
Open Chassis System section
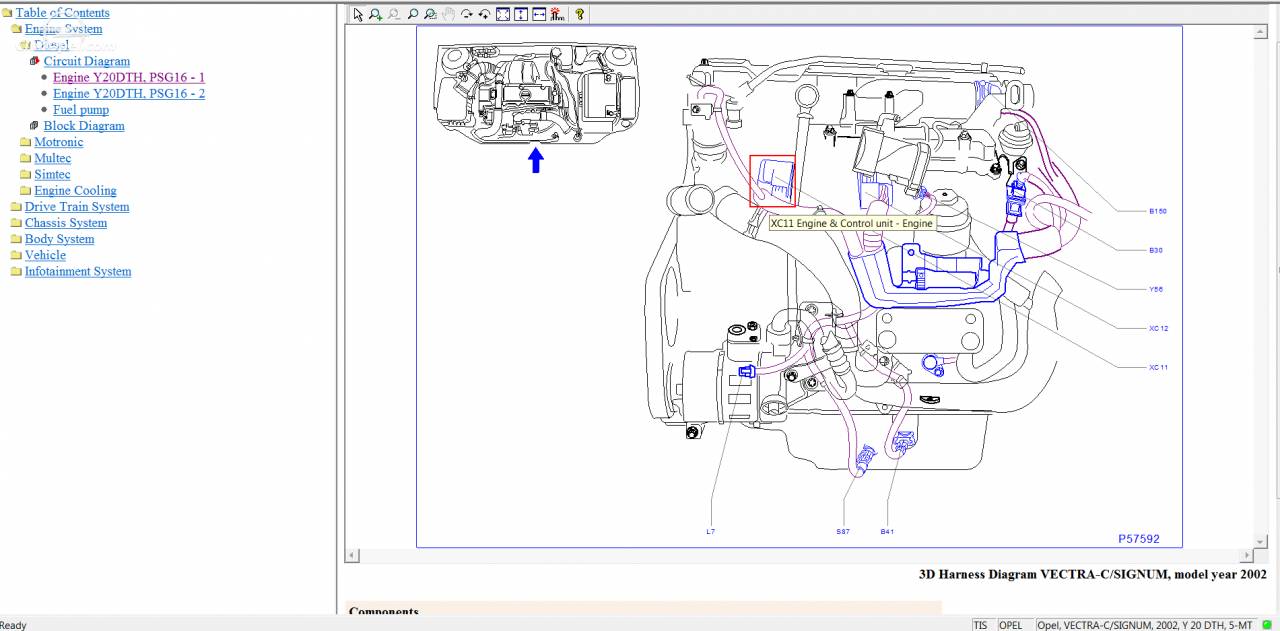click(66, 223)
